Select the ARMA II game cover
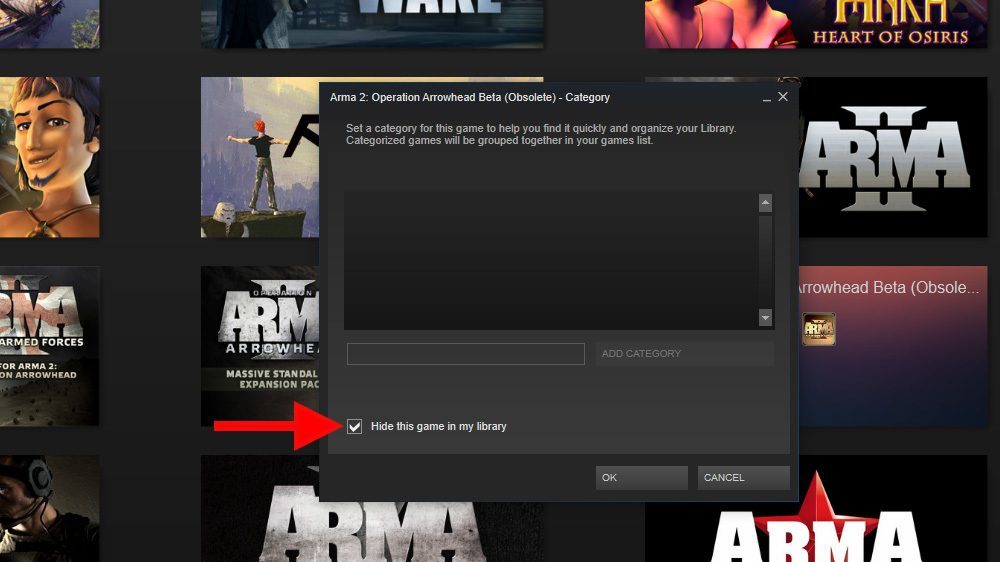 point(893,158)
